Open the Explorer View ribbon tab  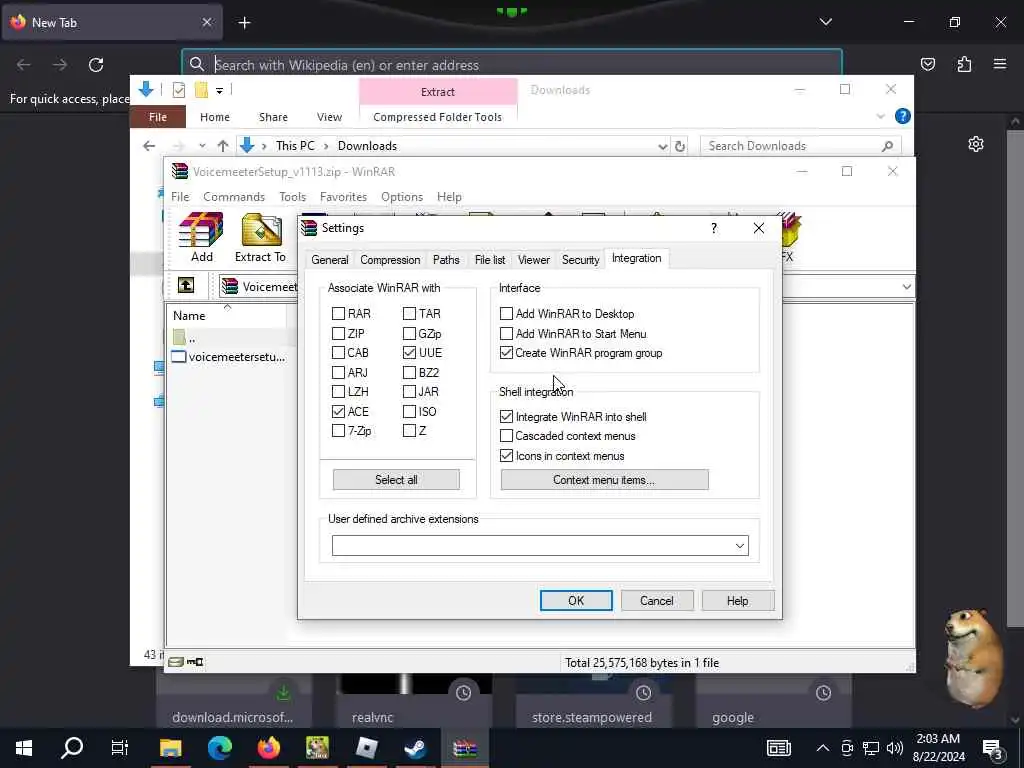(329, 117)
